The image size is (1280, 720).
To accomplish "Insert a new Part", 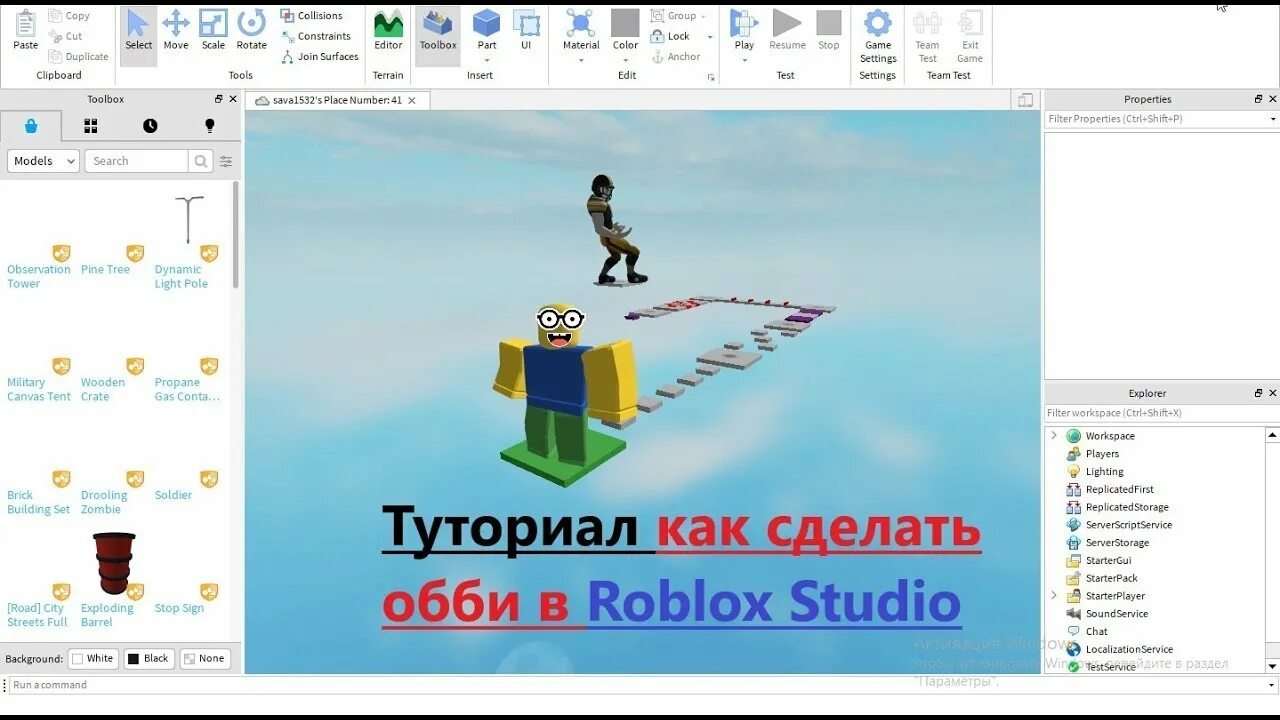I will 486,31.
